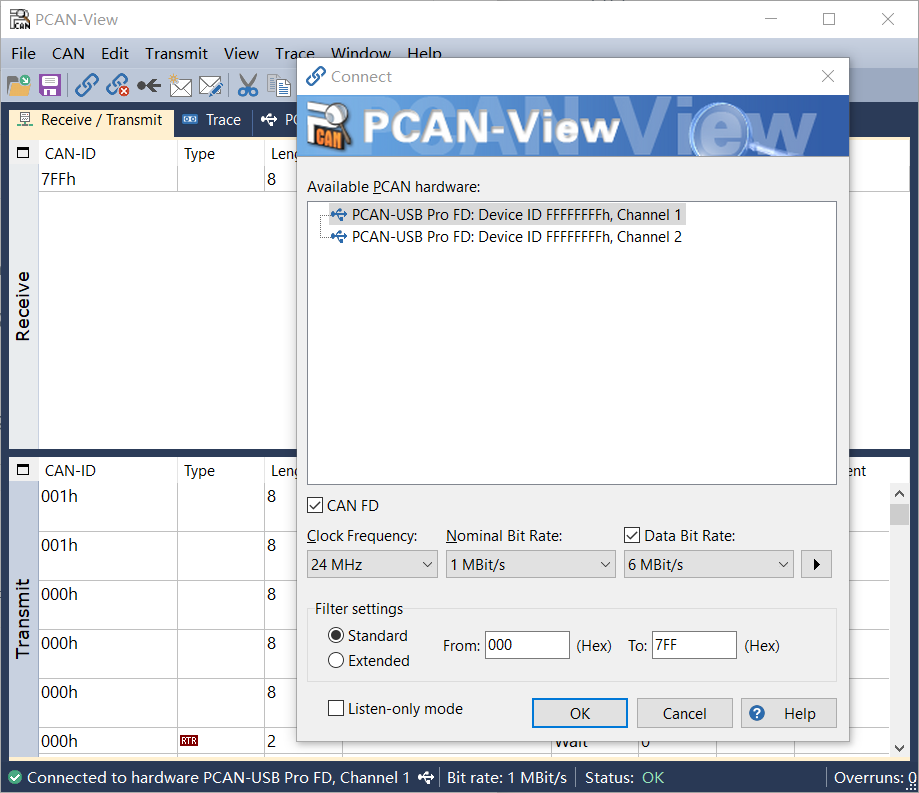Click the Bit rate: 1 MBit/s status entry
The image size is (919, 793).
tap(507, 778)
